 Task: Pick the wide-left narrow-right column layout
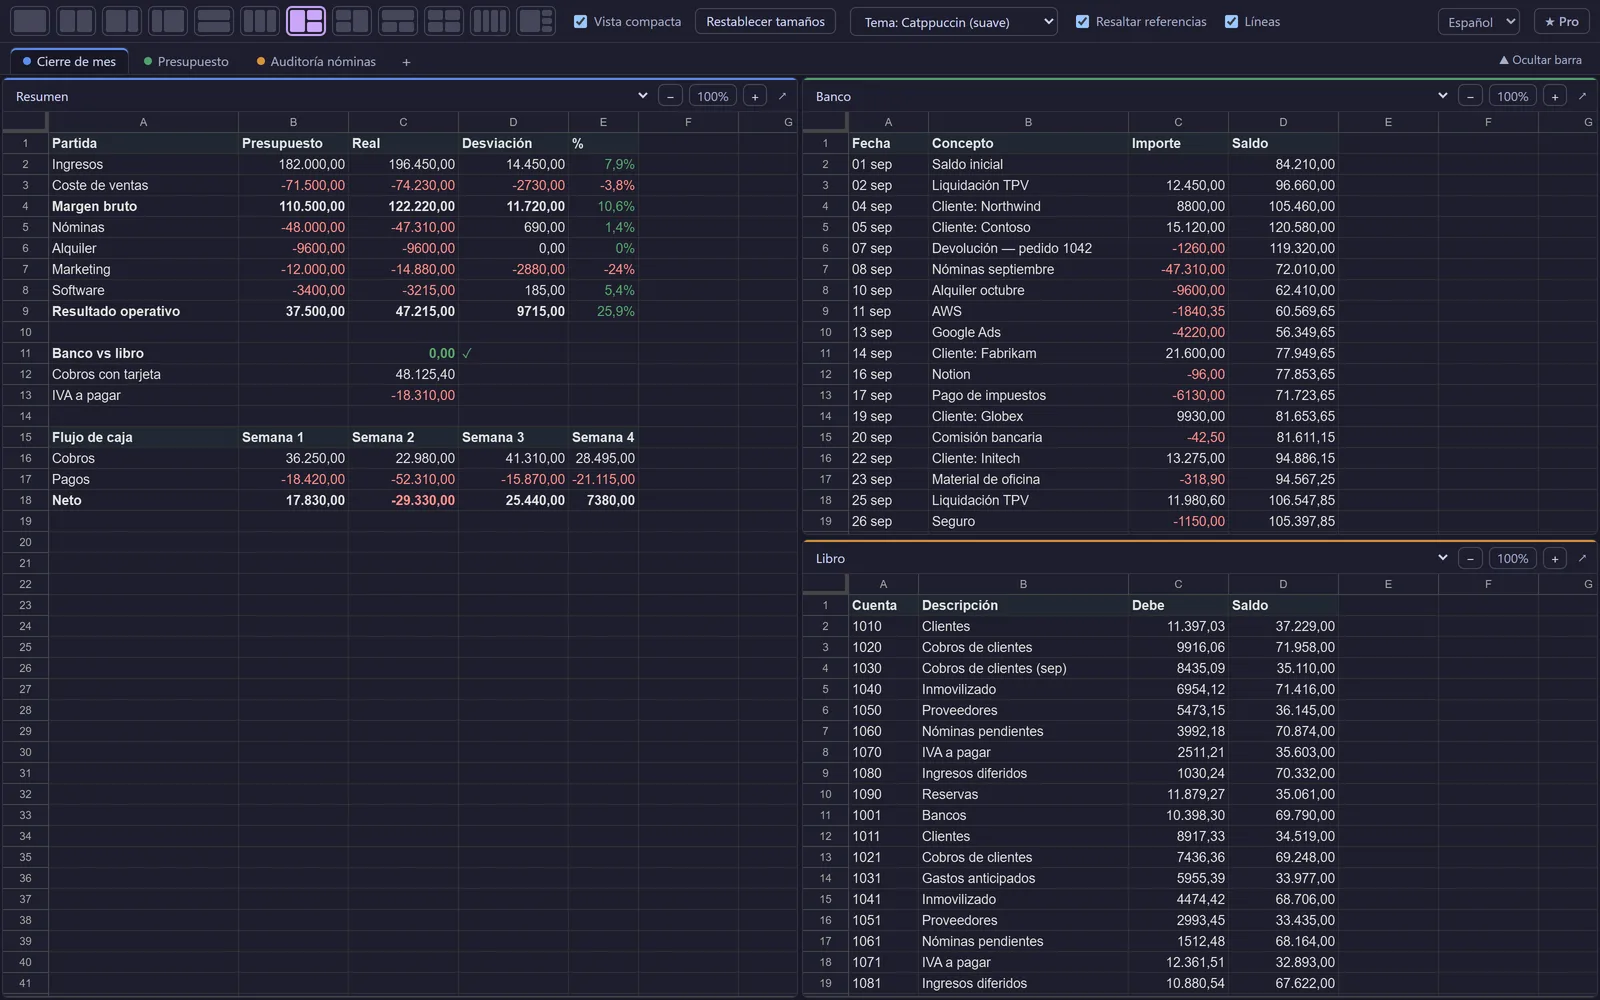(x=122, y=21)
